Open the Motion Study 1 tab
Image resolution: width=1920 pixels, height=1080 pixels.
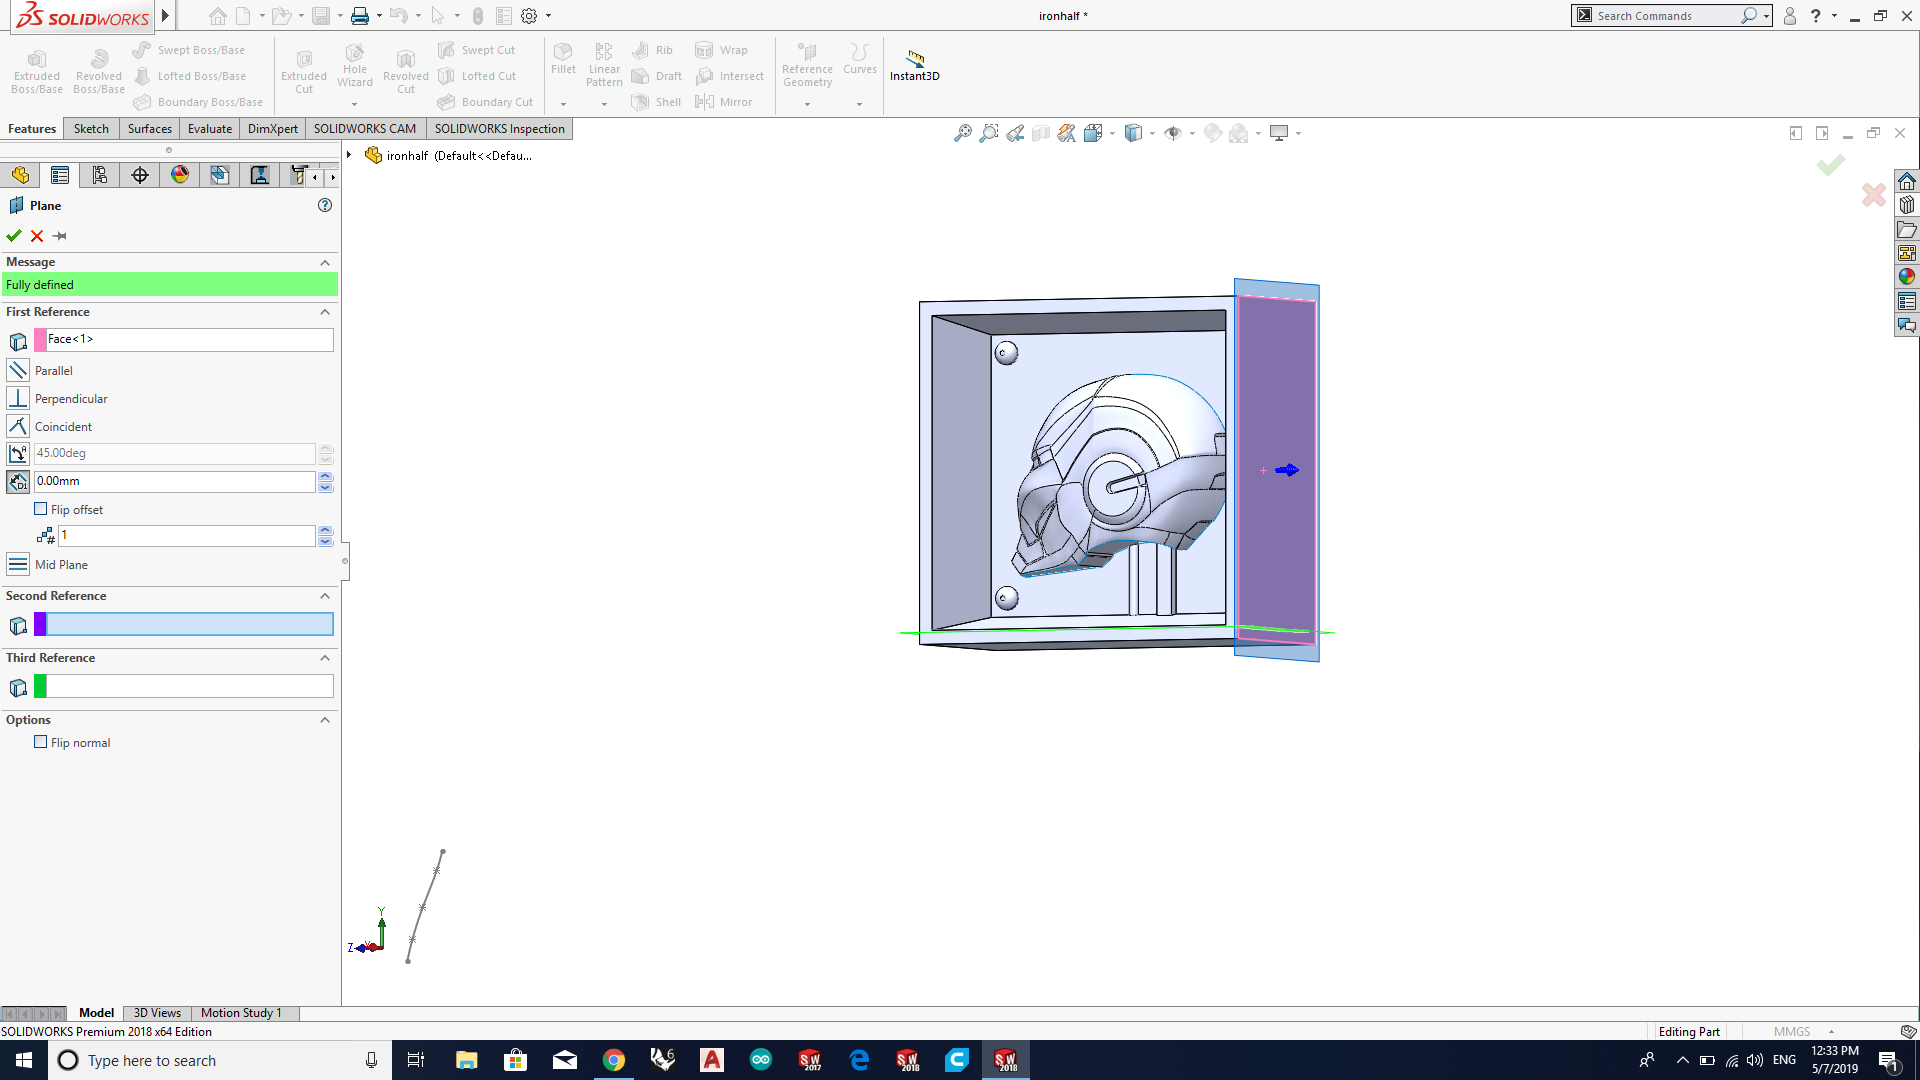[x=241, y=1013]
